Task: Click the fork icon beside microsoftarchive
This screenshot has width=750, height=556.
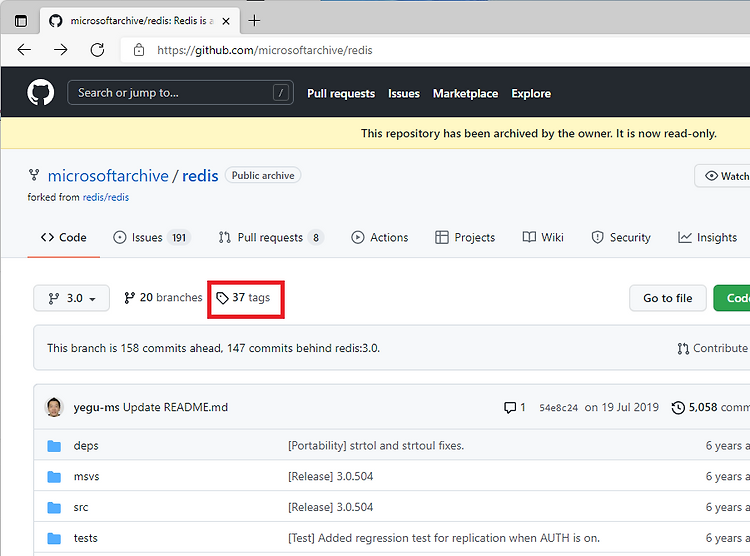Action: tap(34, 175)
